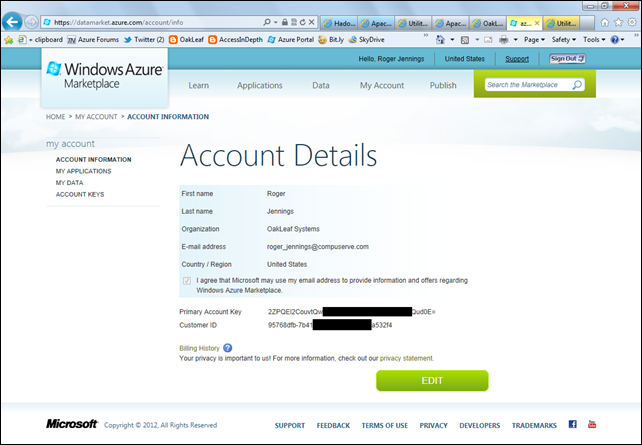Click in the Search the Marketplace field
This screenshot has width=642, height=445.
tap(527, 85)
